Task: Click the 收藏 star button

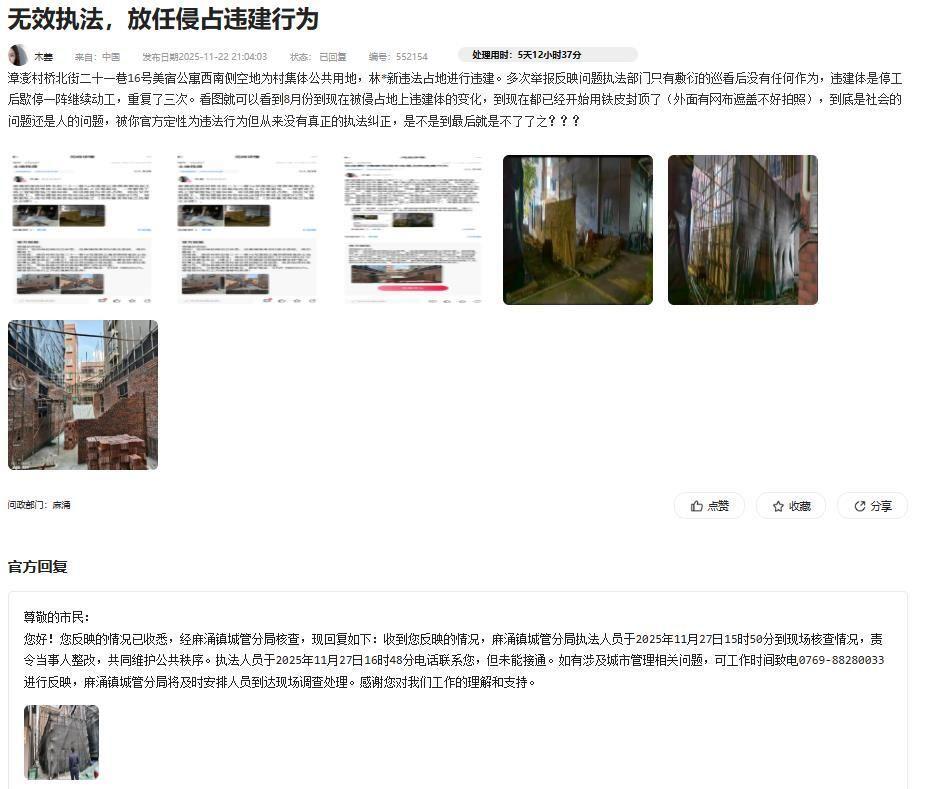Action: tap(790, 506)
